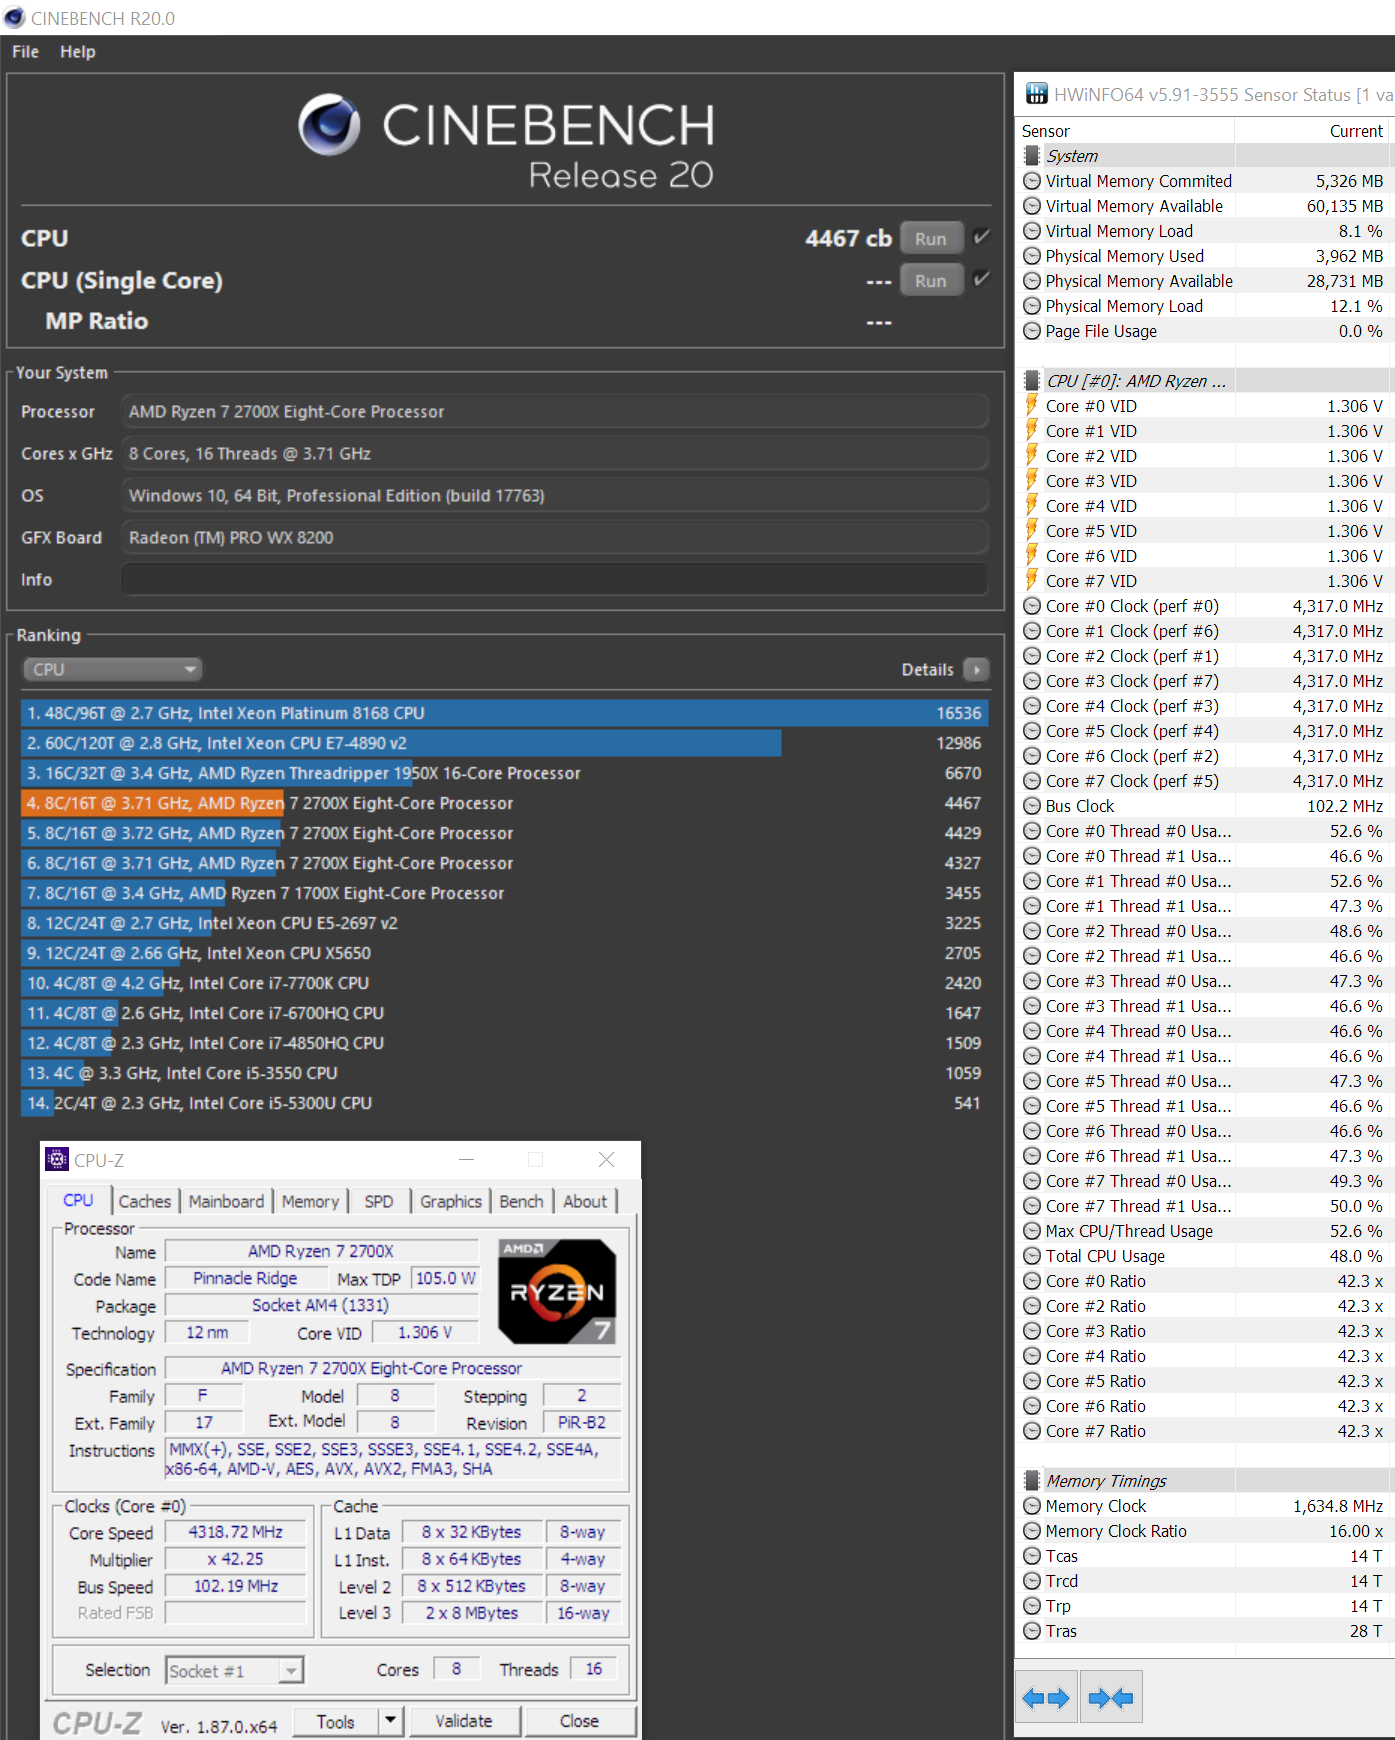1395x1740 pixels.
Task: Click the Virtual Memory Commited clock icon
Action: [1032, 181]
